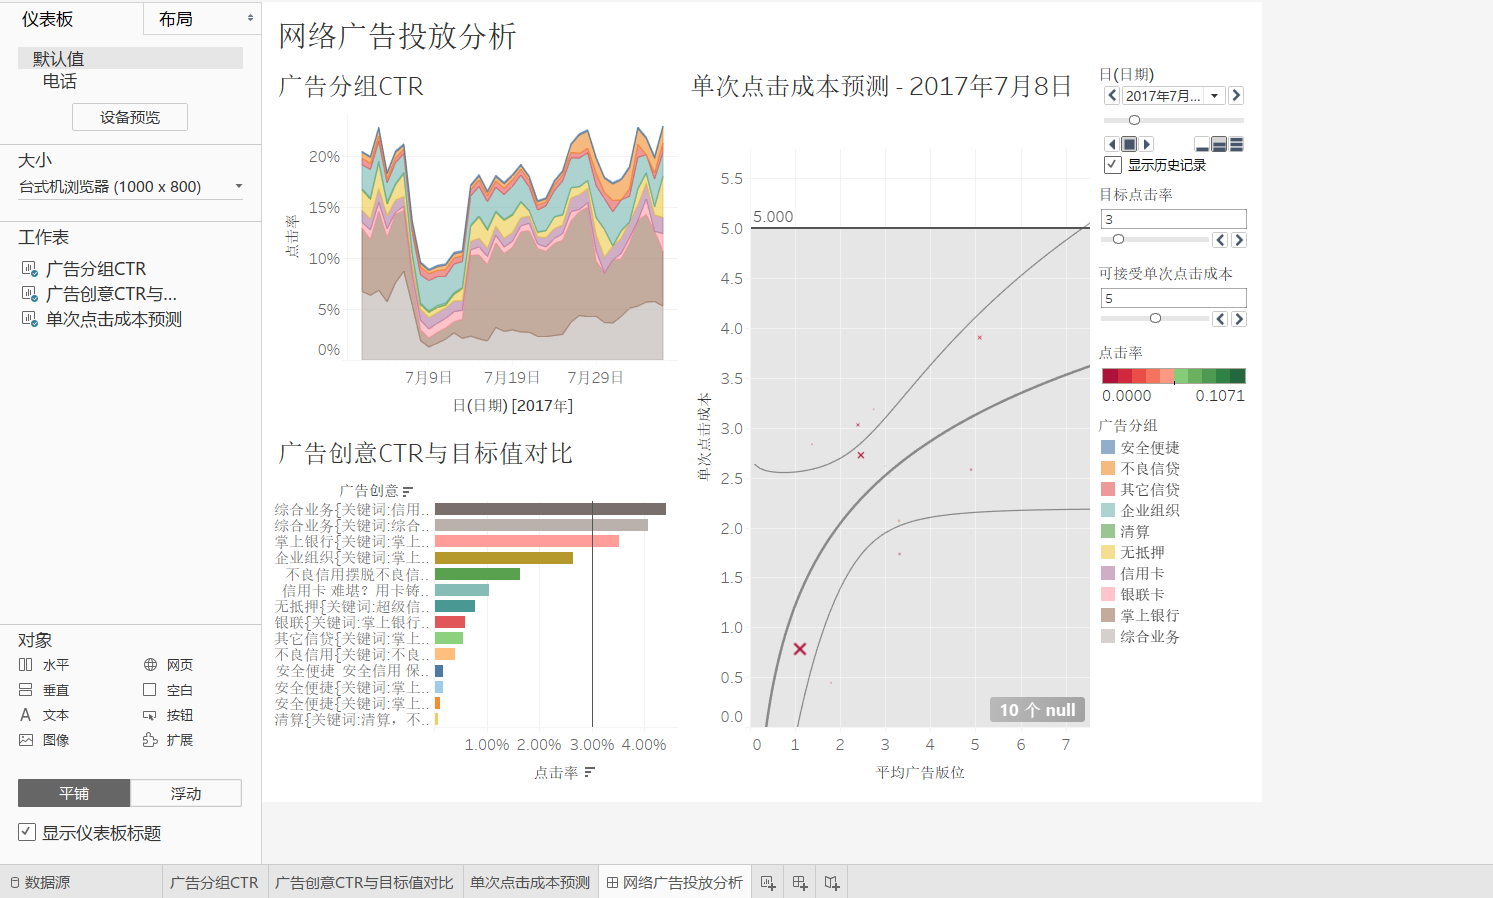1493x898 pixels.
Task: Select 信用卡 legend entry
Action: [x=1133, y=573]
